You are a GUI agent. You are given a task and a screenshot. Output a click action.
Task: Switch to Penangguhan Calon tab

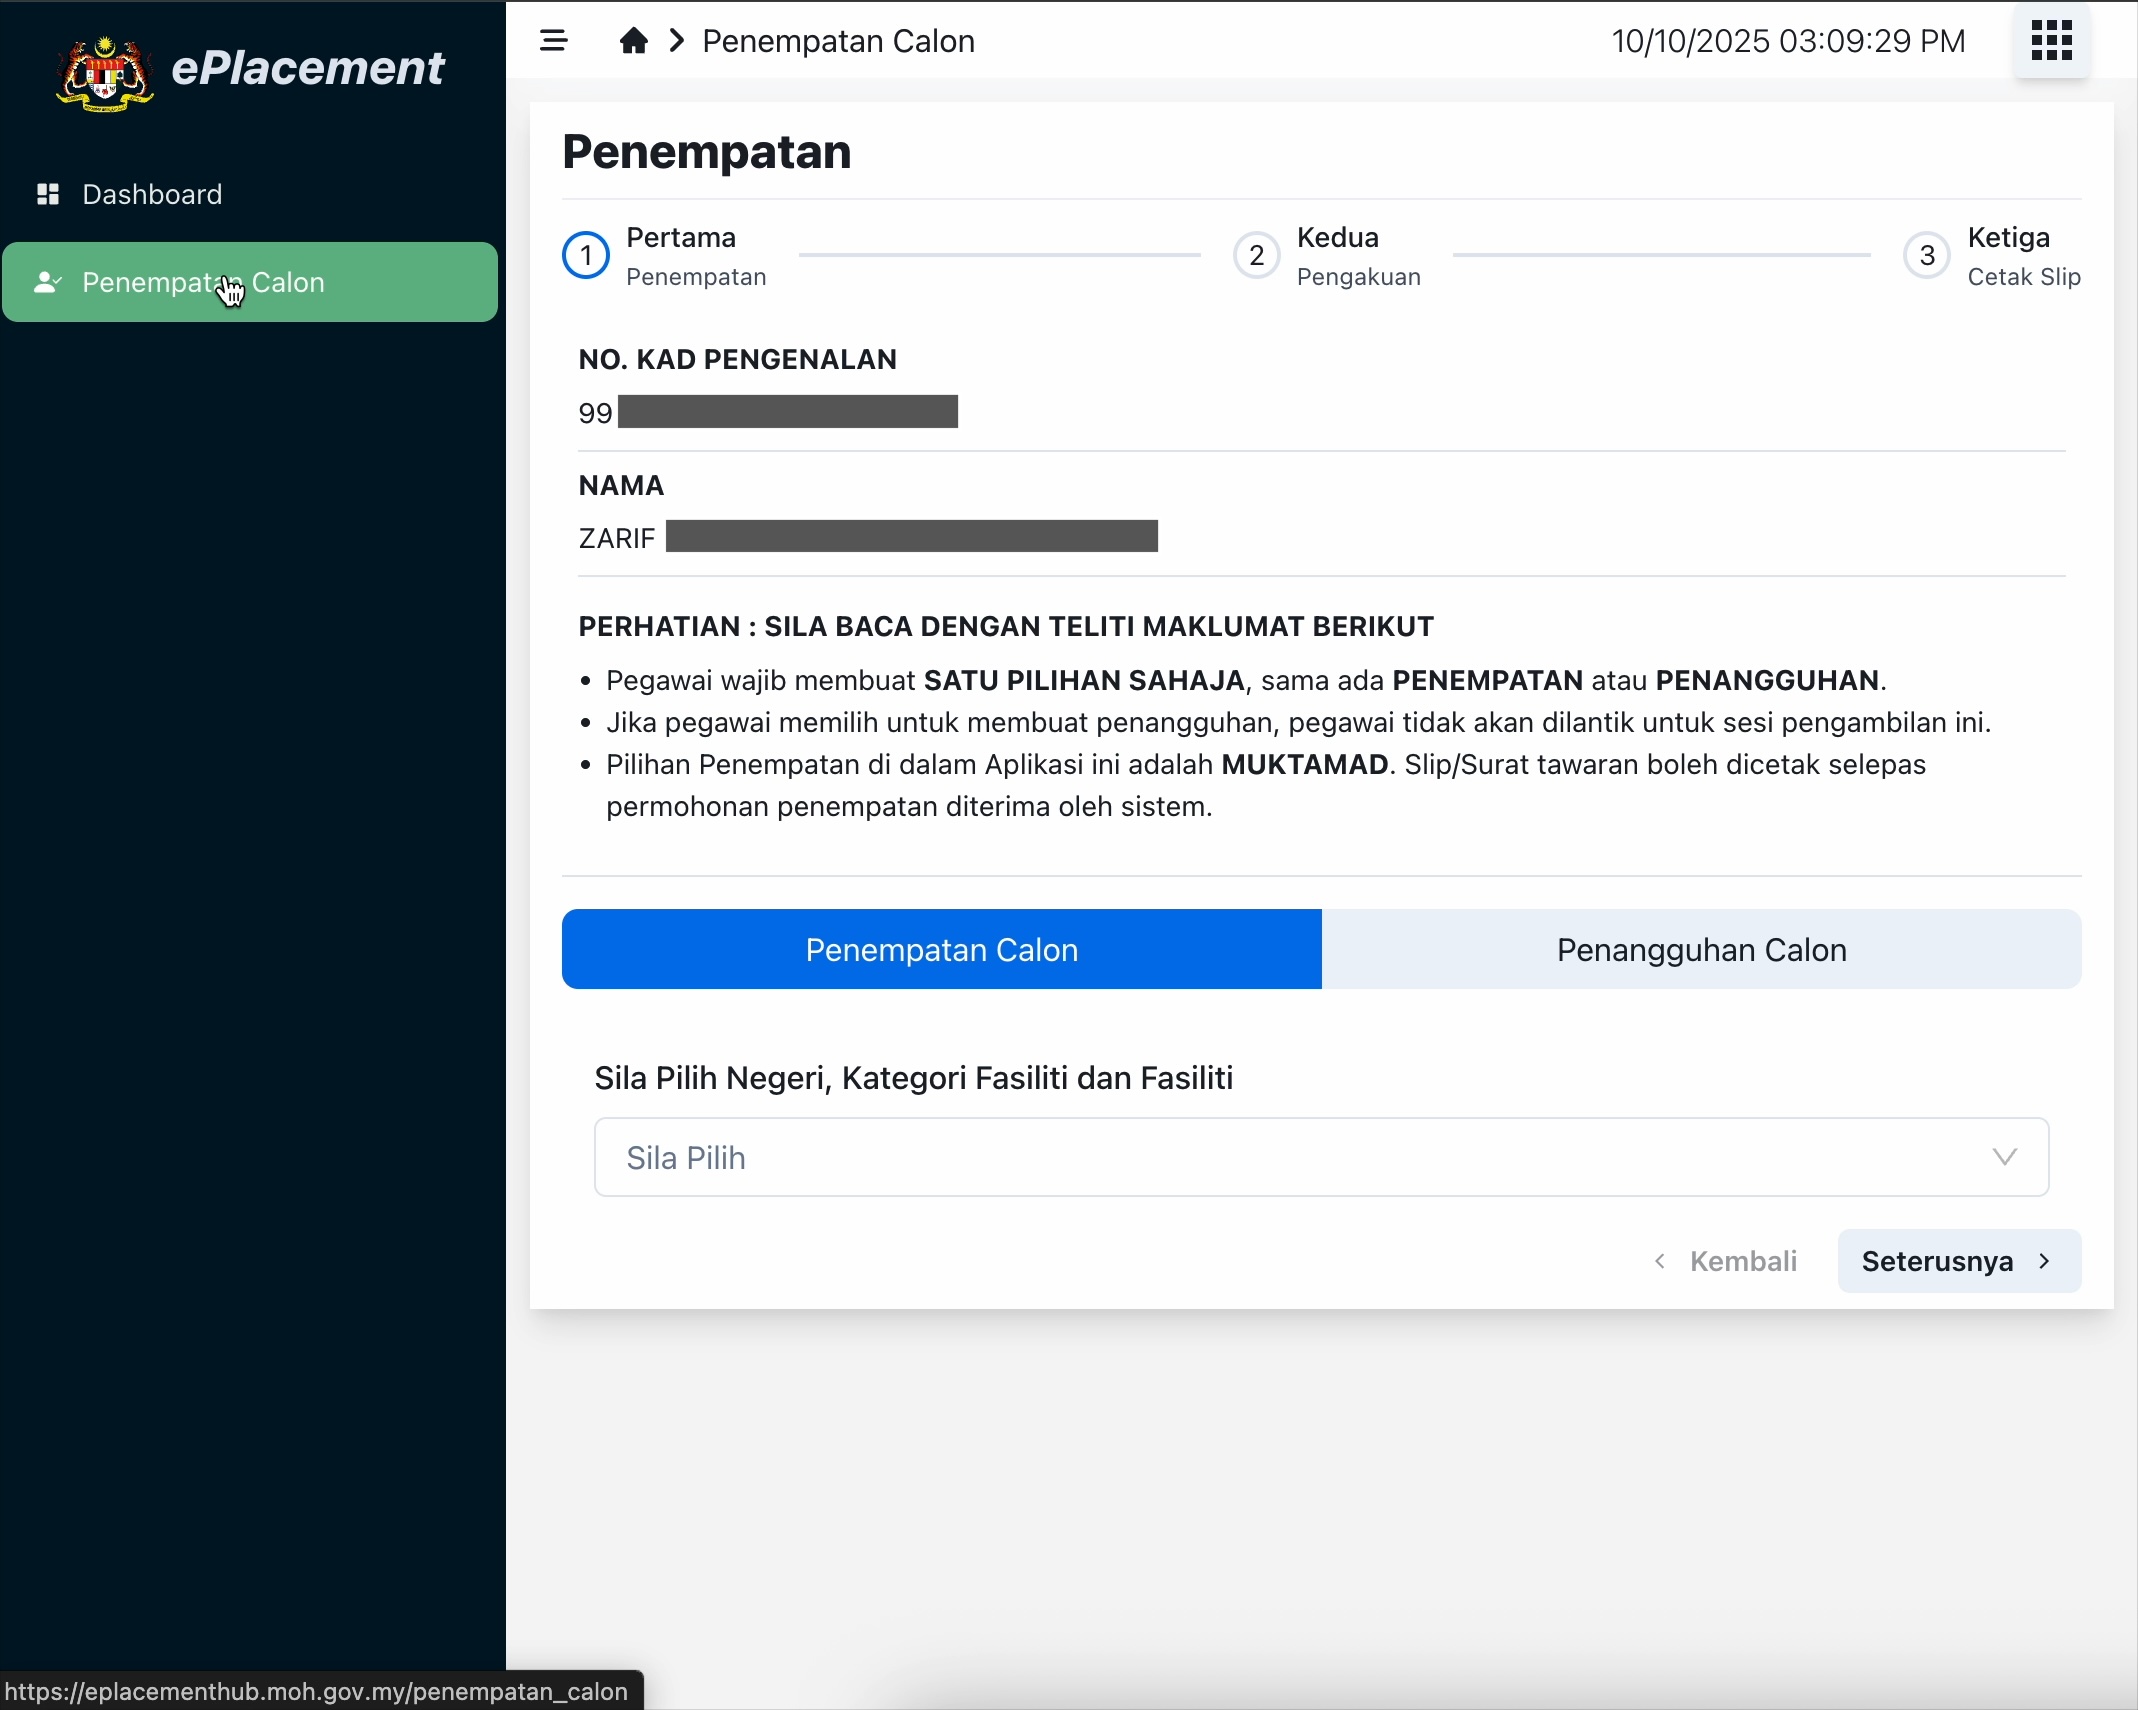coord(1701,949)
